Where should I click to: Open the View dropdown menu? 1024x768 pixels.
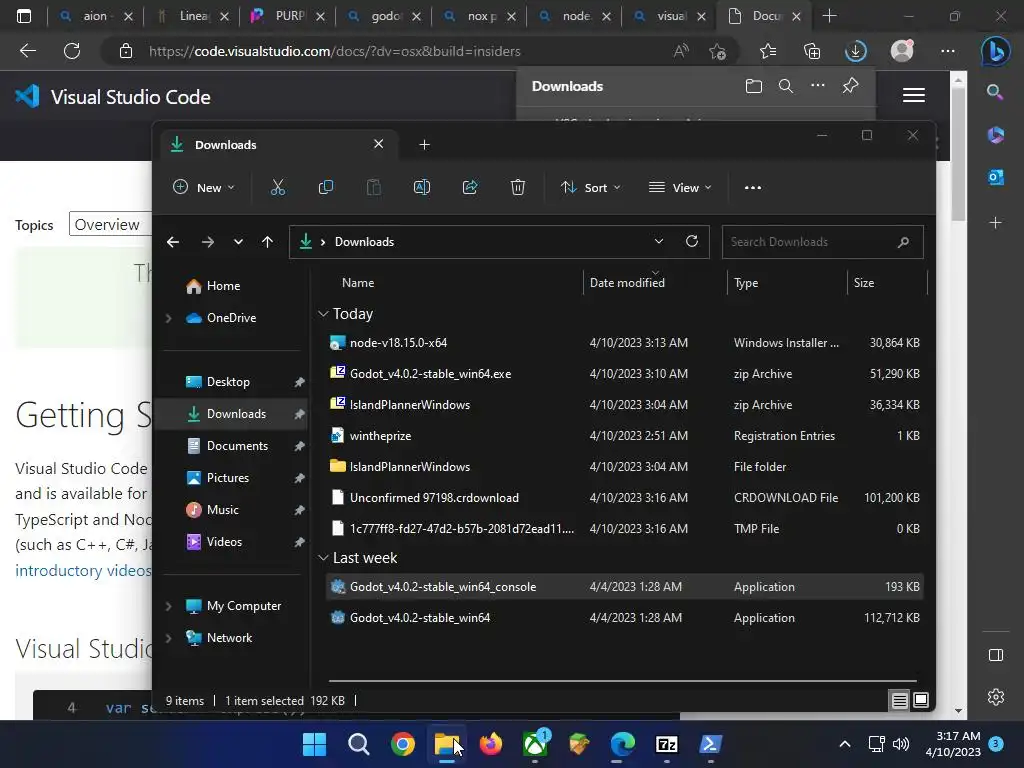680,187
